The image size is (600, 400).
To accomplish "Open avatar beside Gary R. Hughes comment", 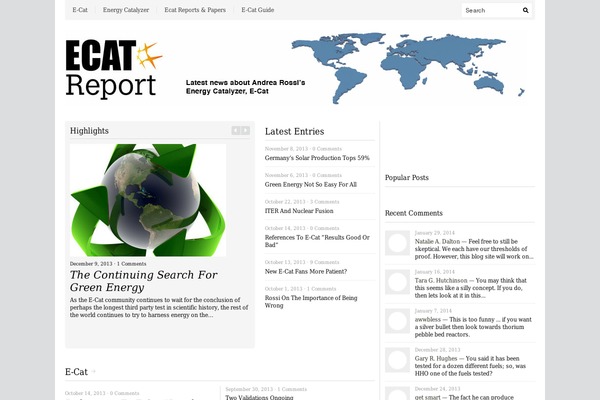I will tap(397, 360).
